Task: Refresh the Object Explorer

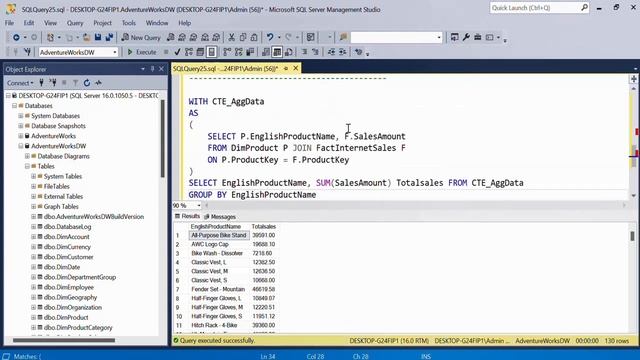Action: [87, 83]
